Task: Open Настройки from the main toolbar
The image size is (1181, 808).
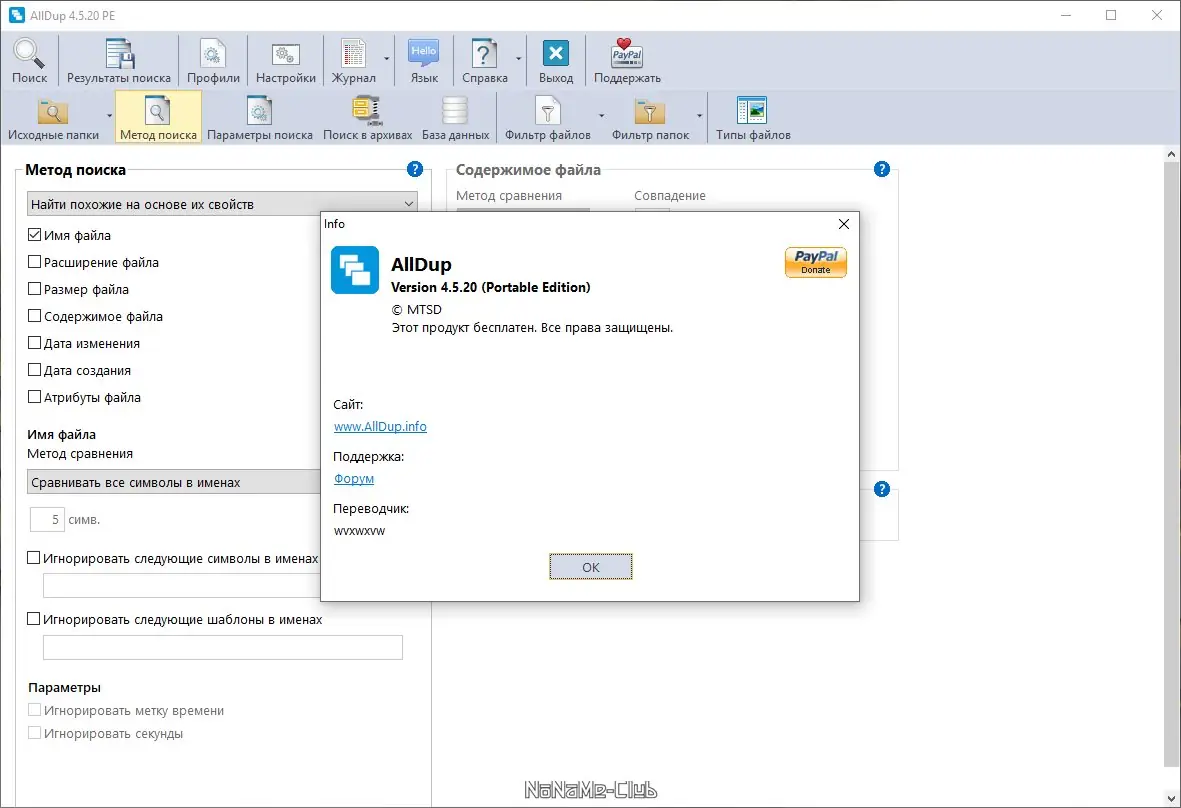Action: (285, 61)
